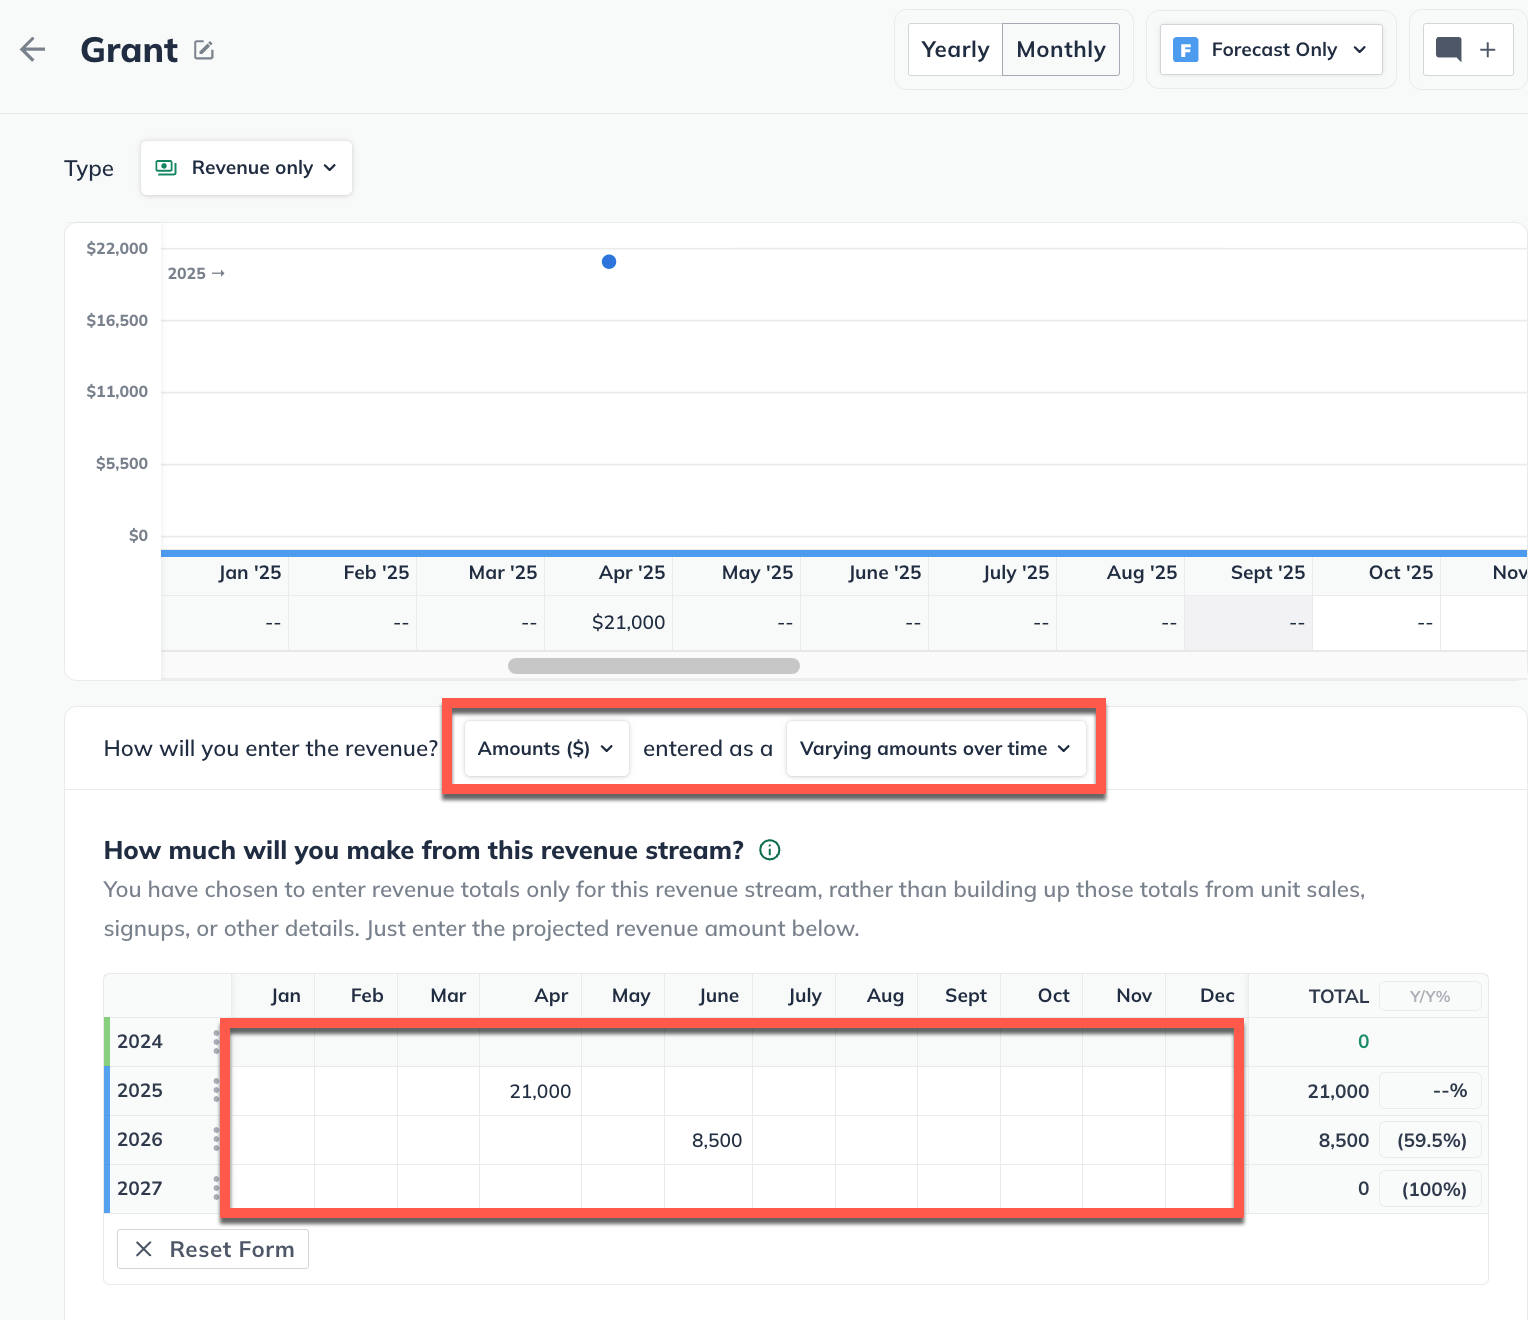This screenshot has height=1320, width=1528.
Task: Expand the Revenue only type dropdown
Action: tap(247, 168)
